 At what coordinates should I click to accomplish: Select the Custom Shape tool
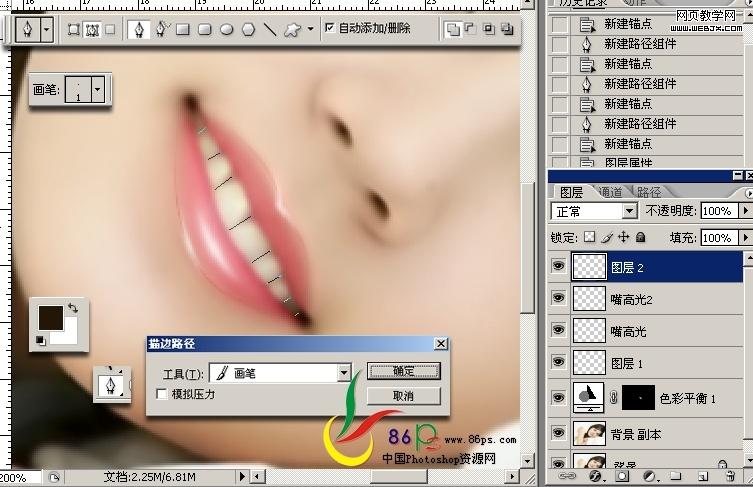[293, 30]
